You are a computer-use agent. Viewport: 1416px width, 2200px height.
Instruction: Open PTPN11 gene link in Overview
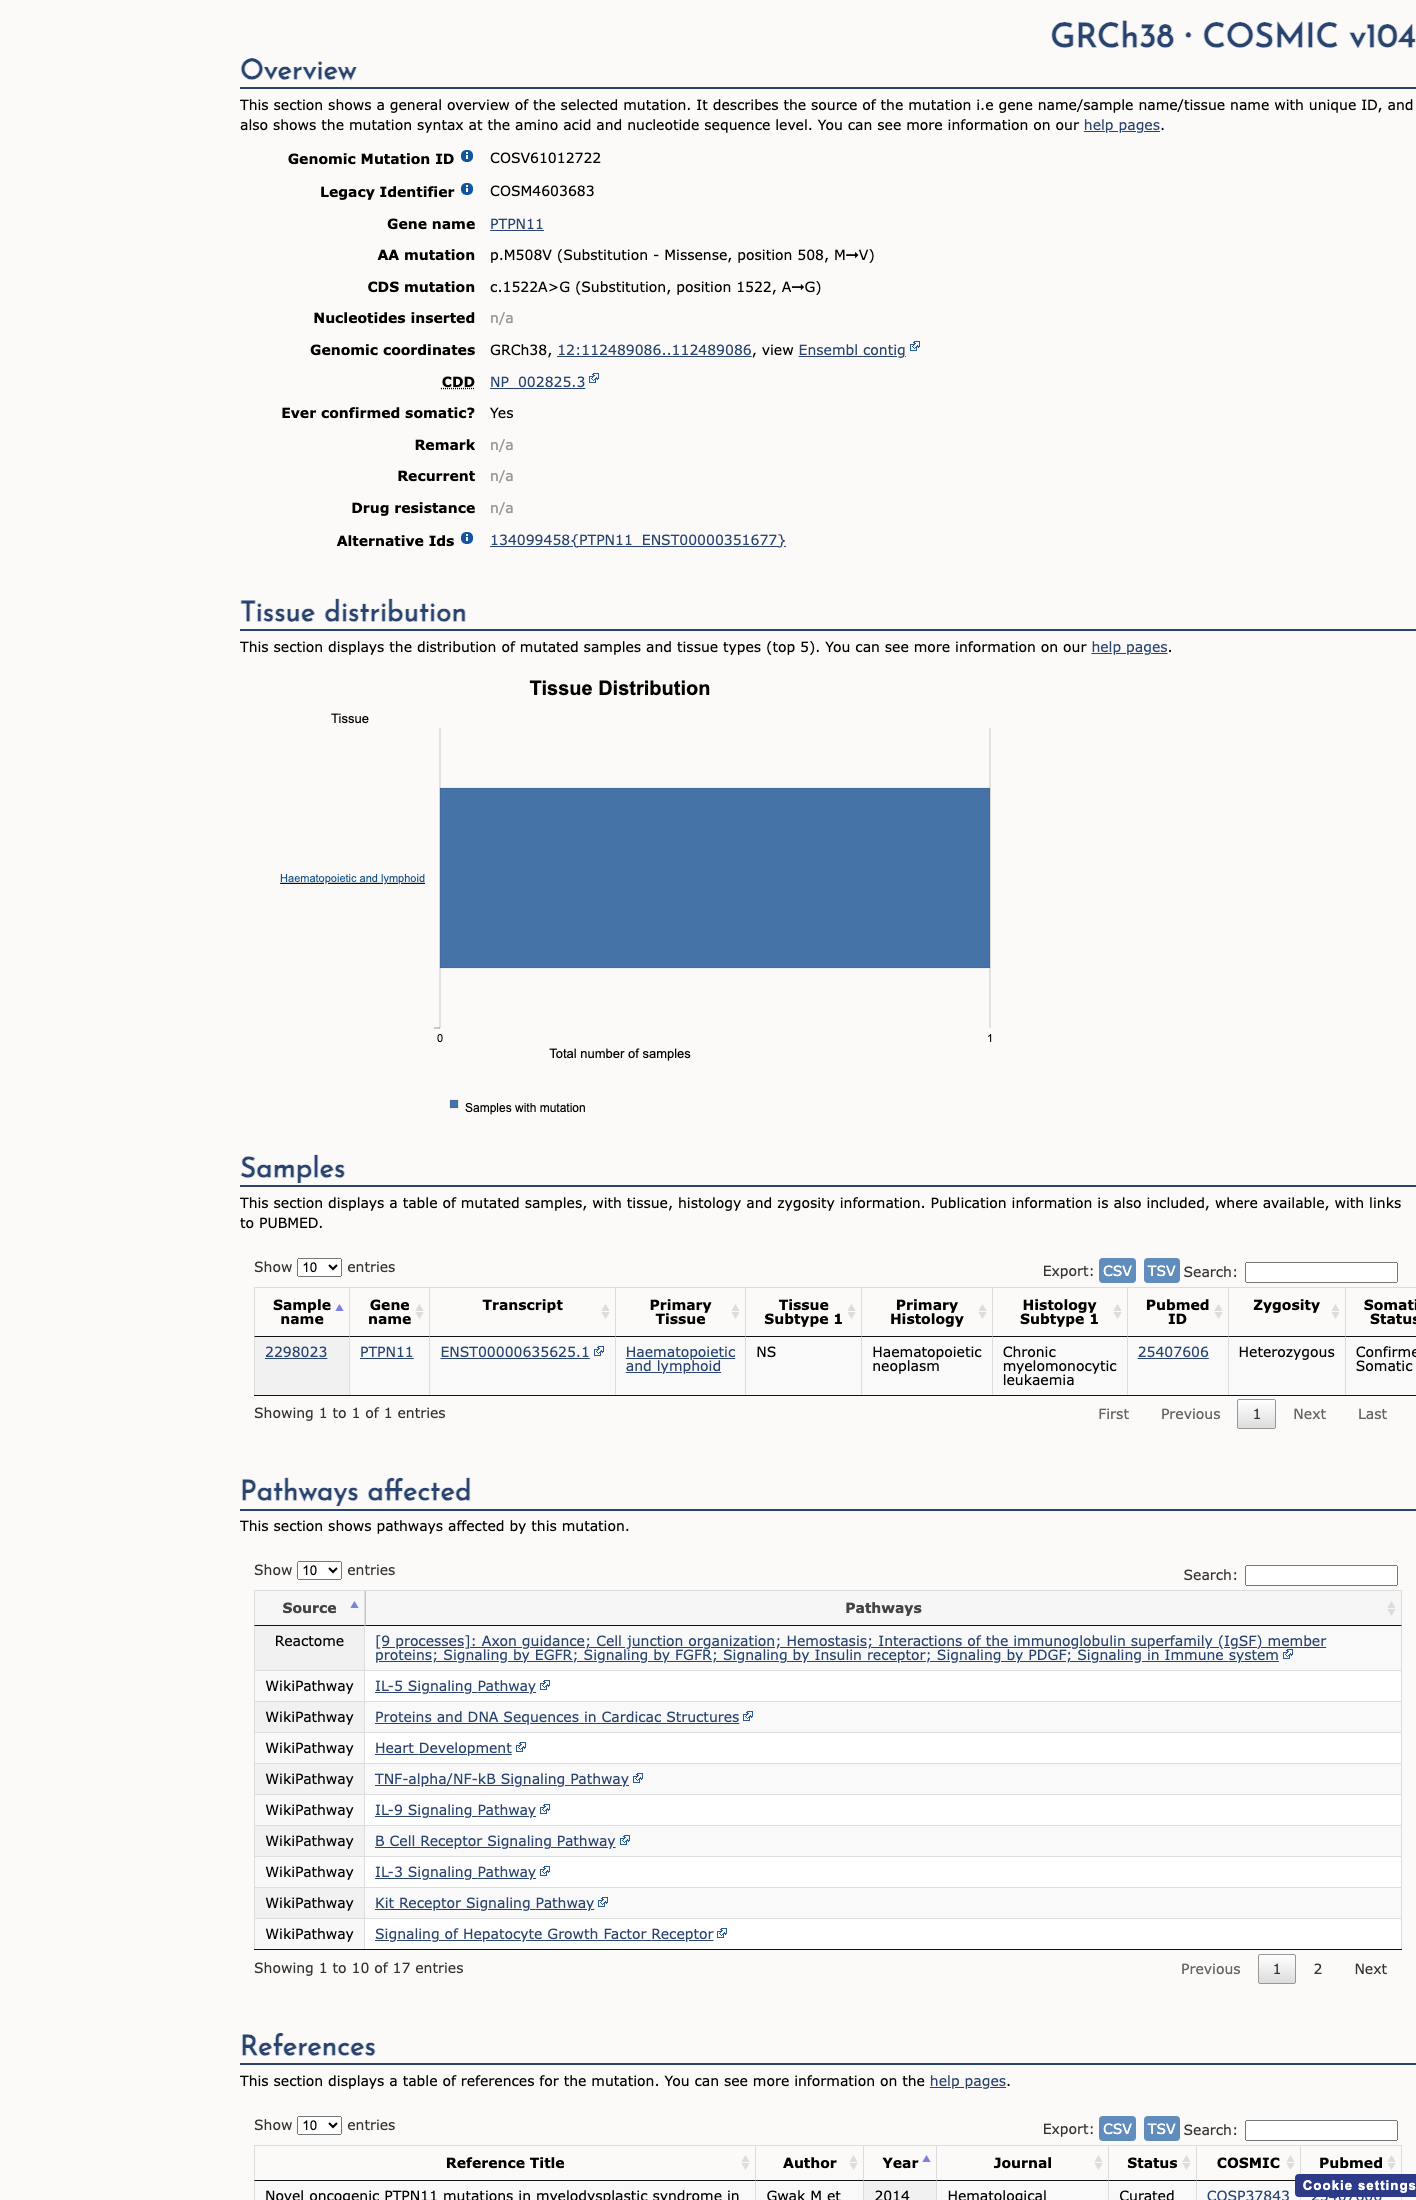click(x=516, y=224)
